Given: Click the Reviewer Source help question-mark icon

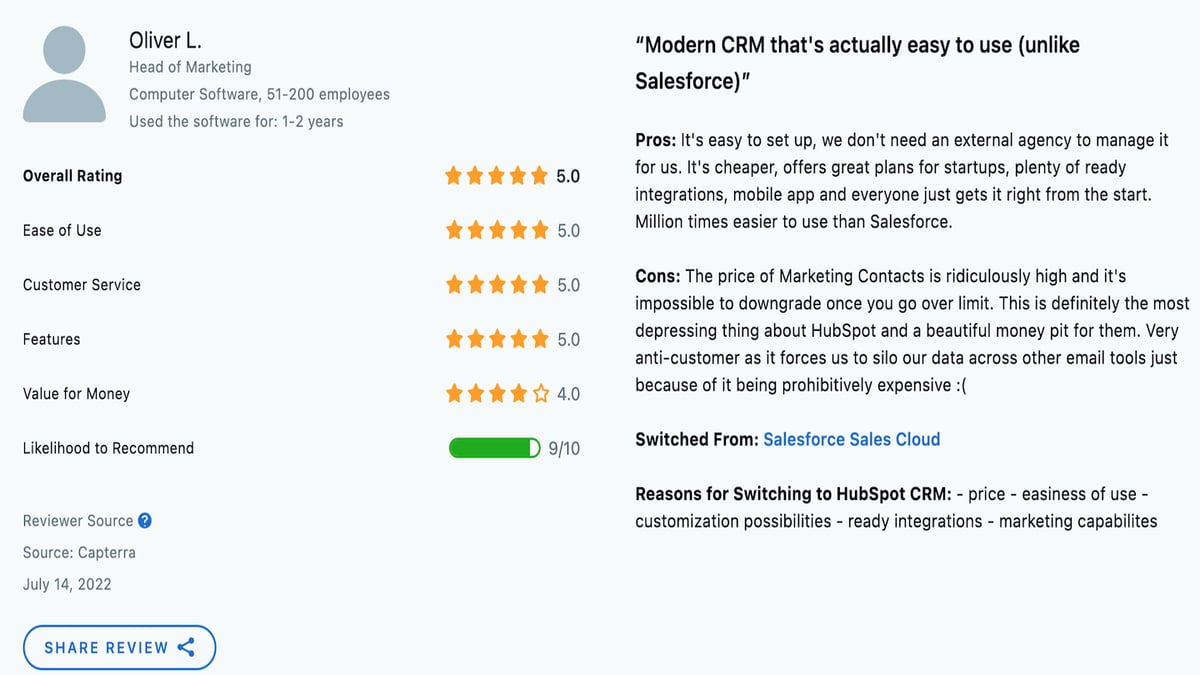Looking at the screenshot, I should 145,521.
